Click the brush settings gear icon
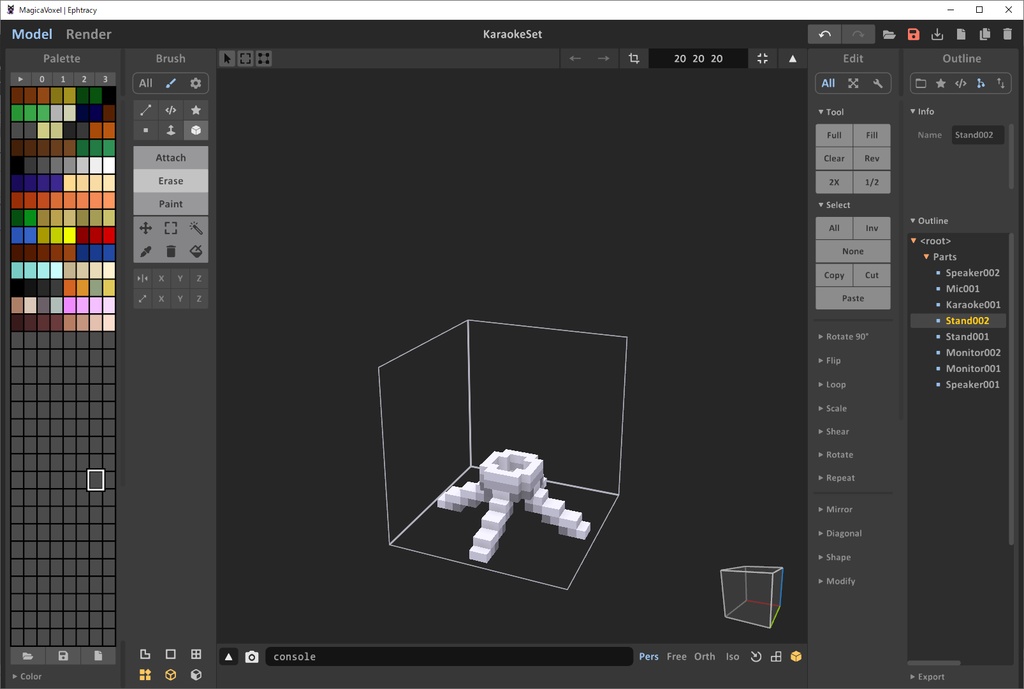This screenshot has height=689, width=1024. coord(195,83)
